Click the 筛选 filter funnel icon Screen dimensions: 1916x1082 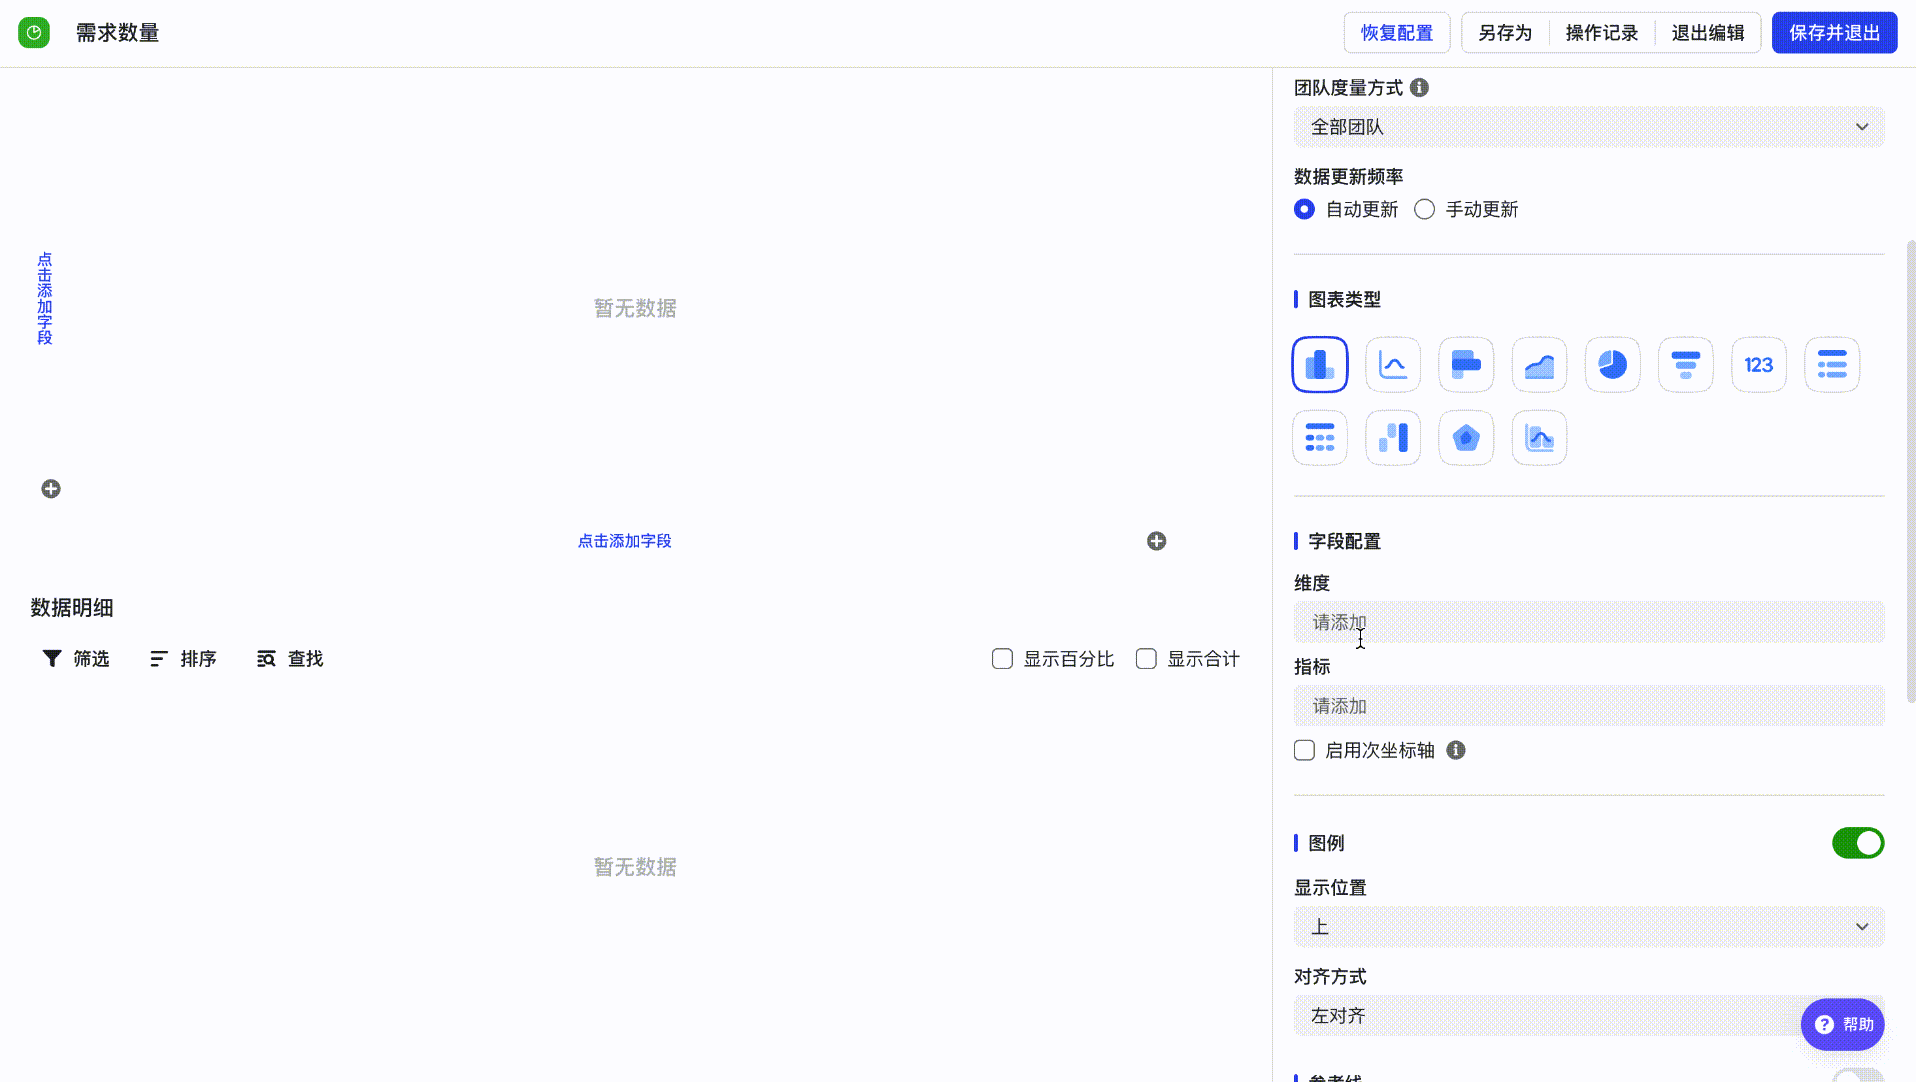click(52, 658)
